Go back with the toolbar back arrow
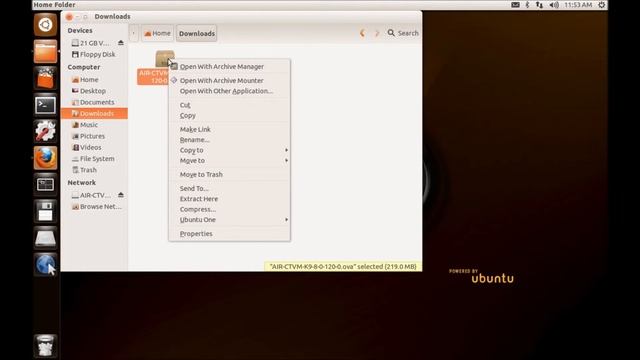This screenshot has width=640, height=360. pos(362,33)
